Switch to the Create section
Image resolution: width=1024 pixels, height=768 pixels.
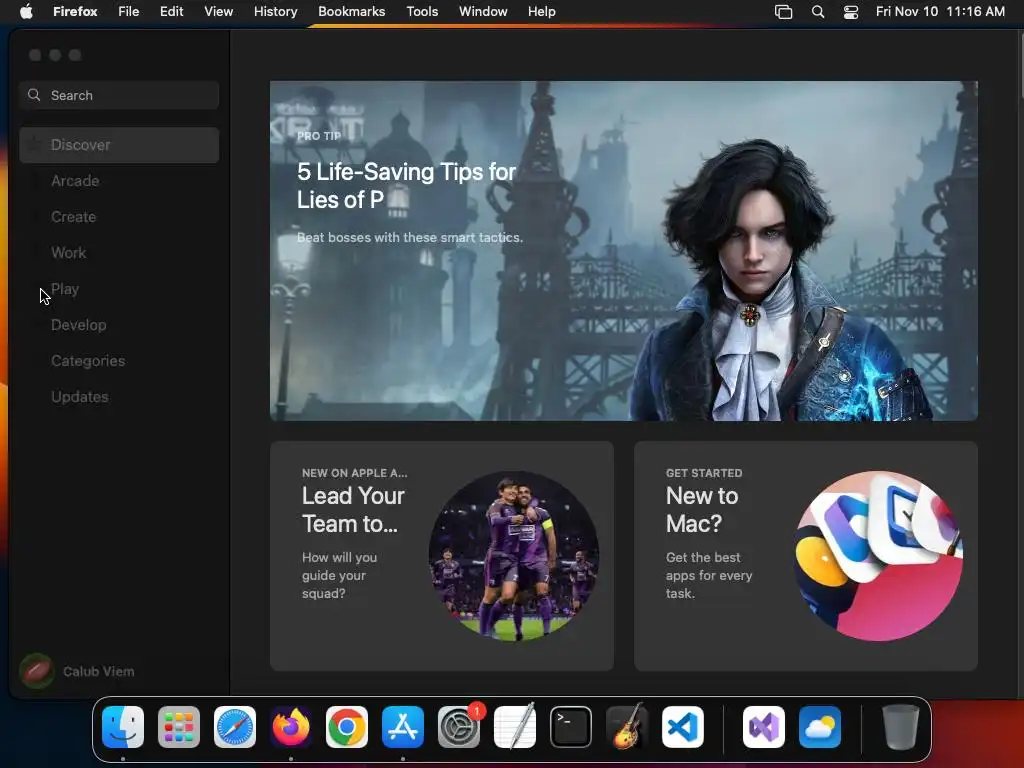(119, 217)
